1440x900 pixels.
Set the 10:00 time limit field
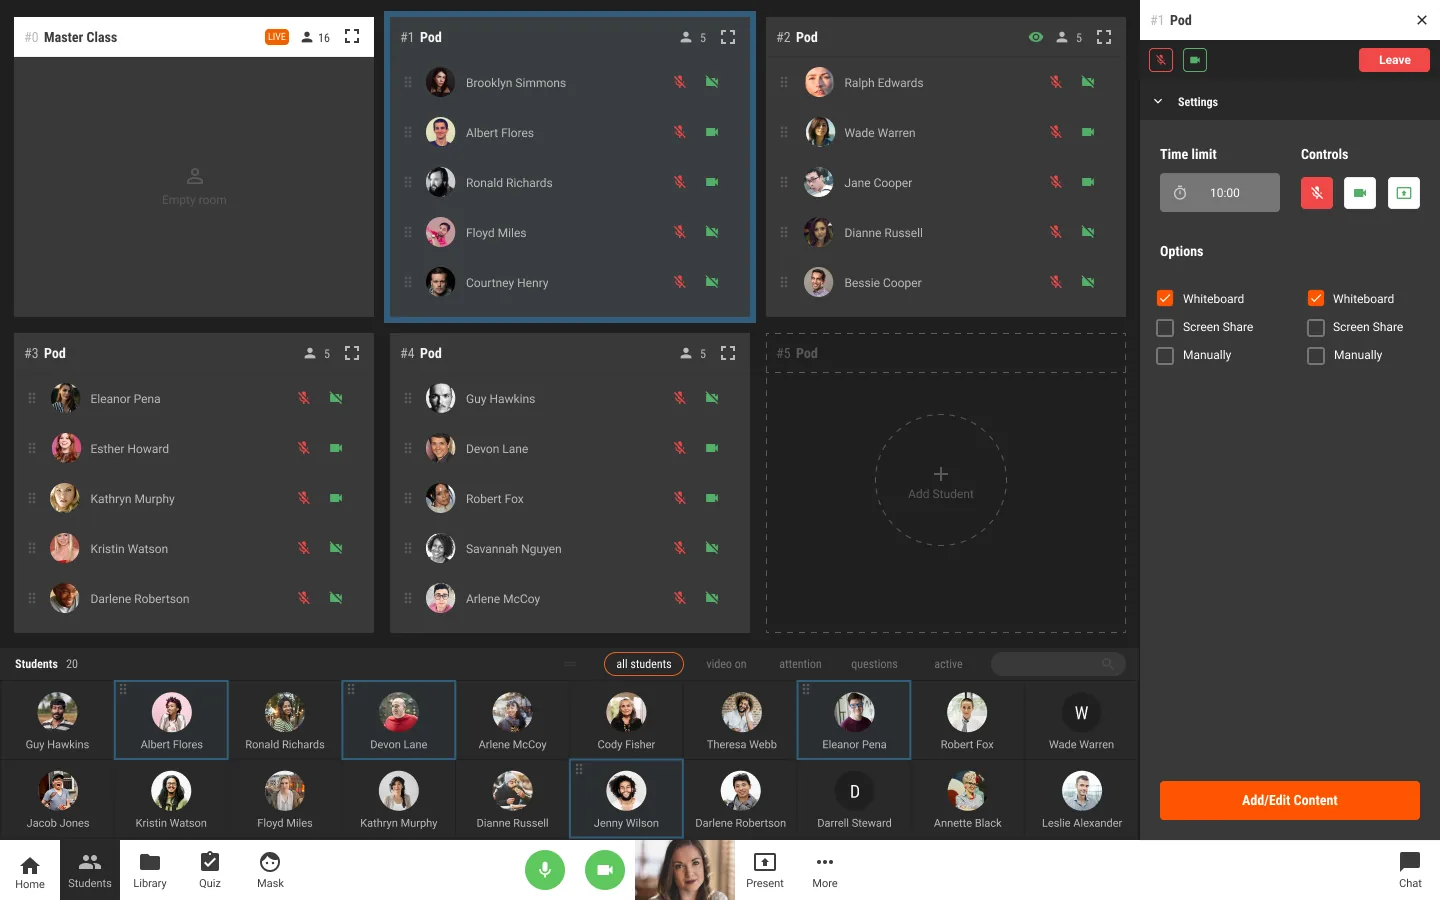pos(1220,193)
